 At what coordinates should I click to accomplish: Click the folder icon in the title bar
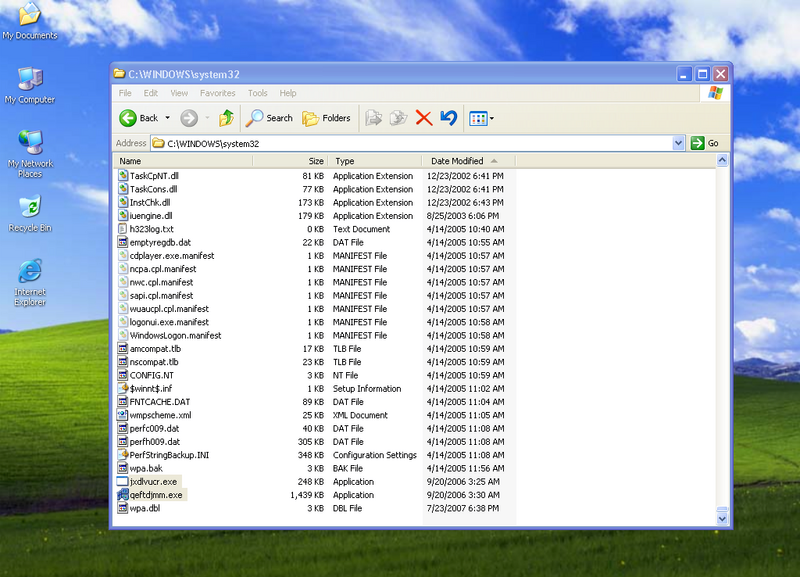pos(119,74)
